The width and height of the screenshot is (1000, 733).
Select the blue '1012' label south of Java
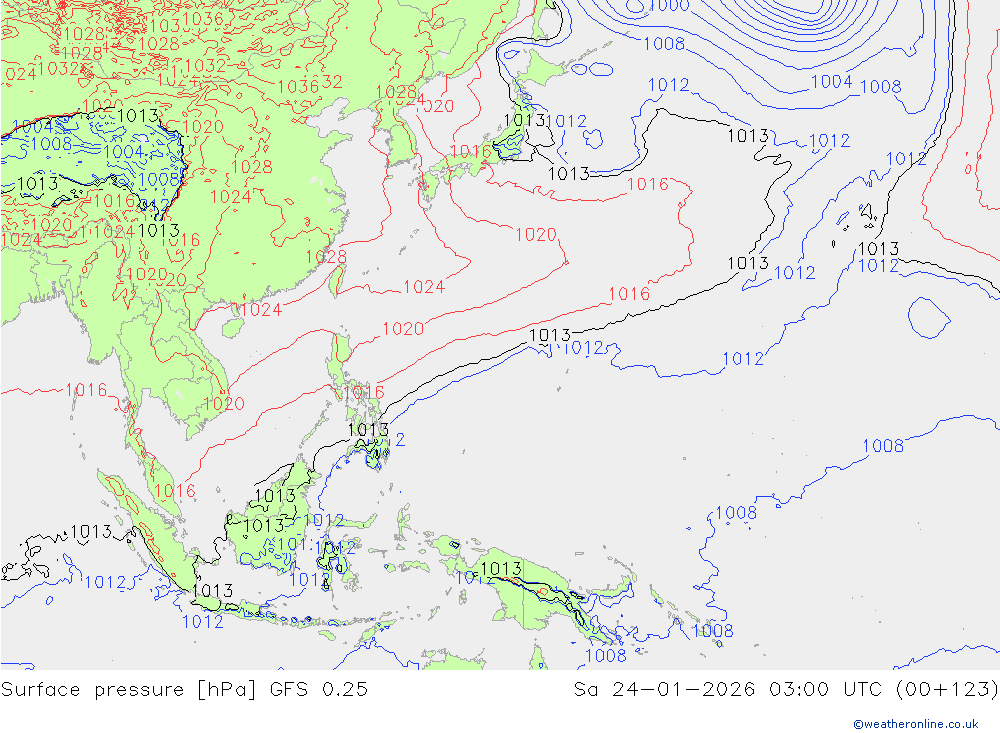(x=203, y=621)
